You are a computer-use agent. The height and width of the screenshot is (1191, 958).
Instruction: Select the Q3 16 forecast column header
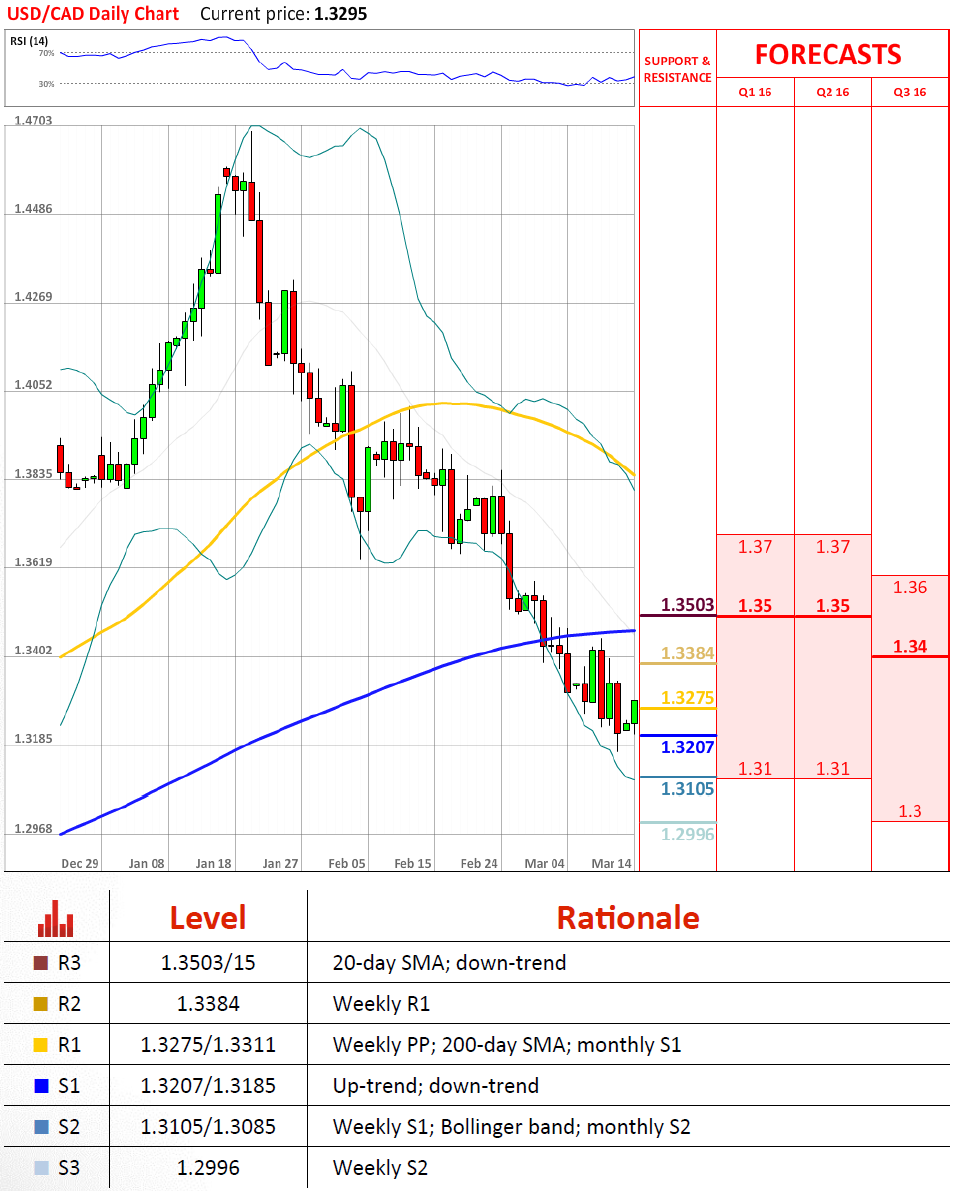(x=909, y=92)
